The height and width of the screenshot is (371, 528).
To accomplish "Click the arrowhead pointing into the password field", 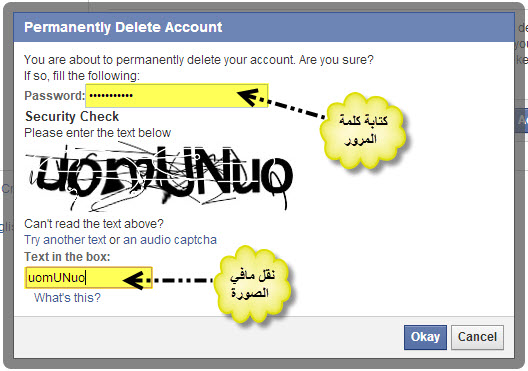I will coord(248,97).
